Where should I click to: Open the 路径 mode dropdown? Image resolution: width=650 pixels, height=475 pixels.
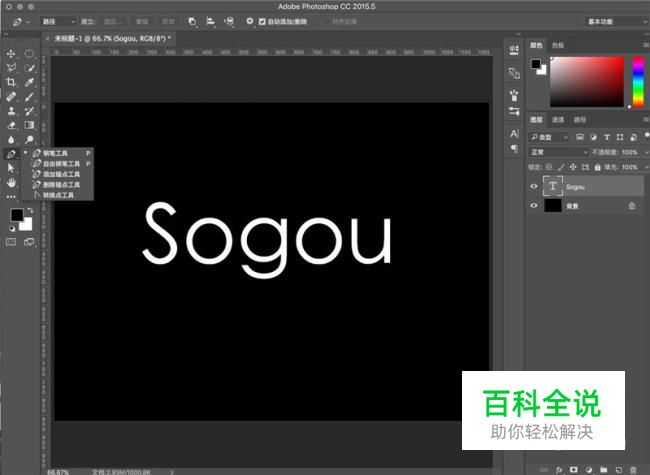(58, 22)
